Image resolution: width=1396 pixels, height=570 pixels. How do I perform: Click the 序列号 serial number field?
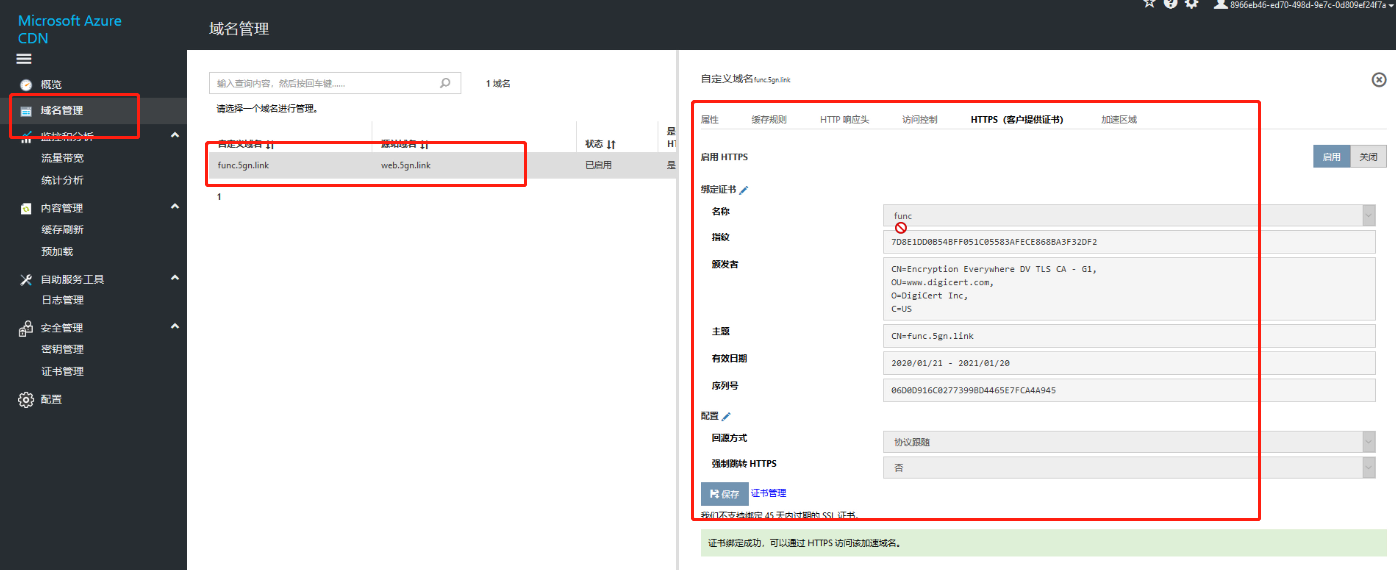pyautogui.click(x=1129, y=390)
